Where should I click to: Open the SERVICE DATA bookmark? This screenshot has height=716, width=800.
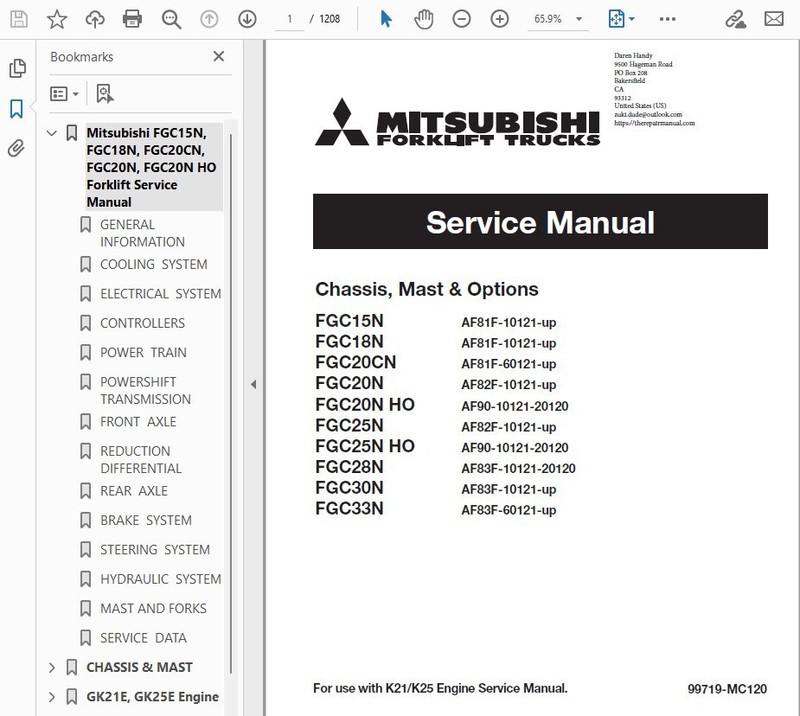pos(143,638)
